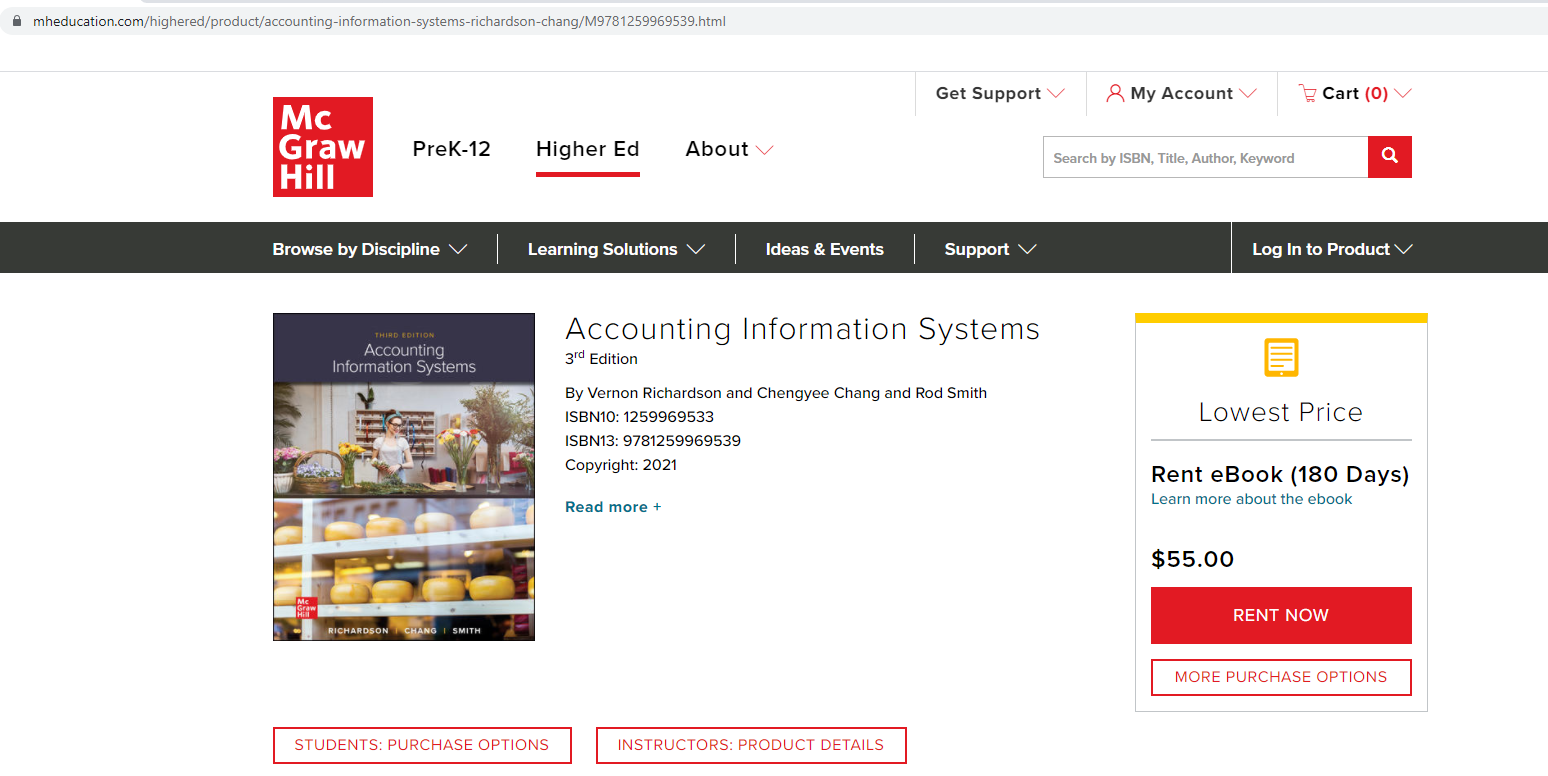Click the Accounting Information Systems cover thumbnail
This screenshot has width=1548, height=776.
coord(403,476)
